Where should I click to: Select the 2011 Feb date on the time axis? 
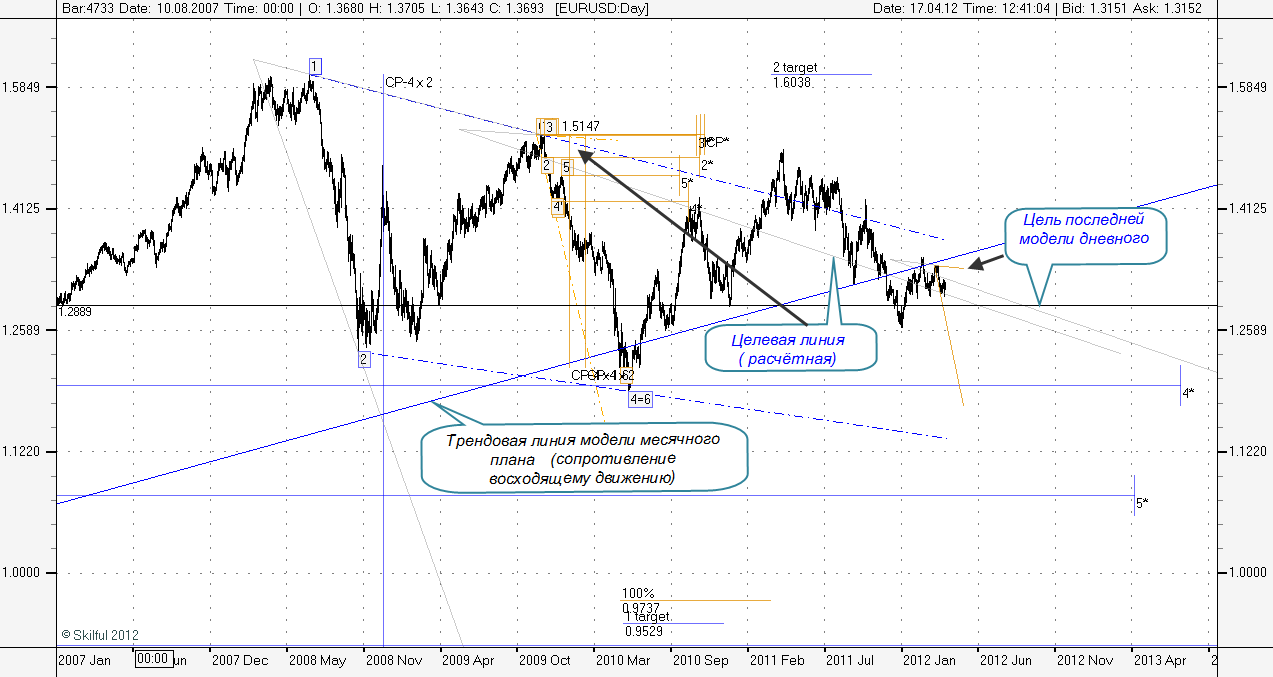point(777,660)
